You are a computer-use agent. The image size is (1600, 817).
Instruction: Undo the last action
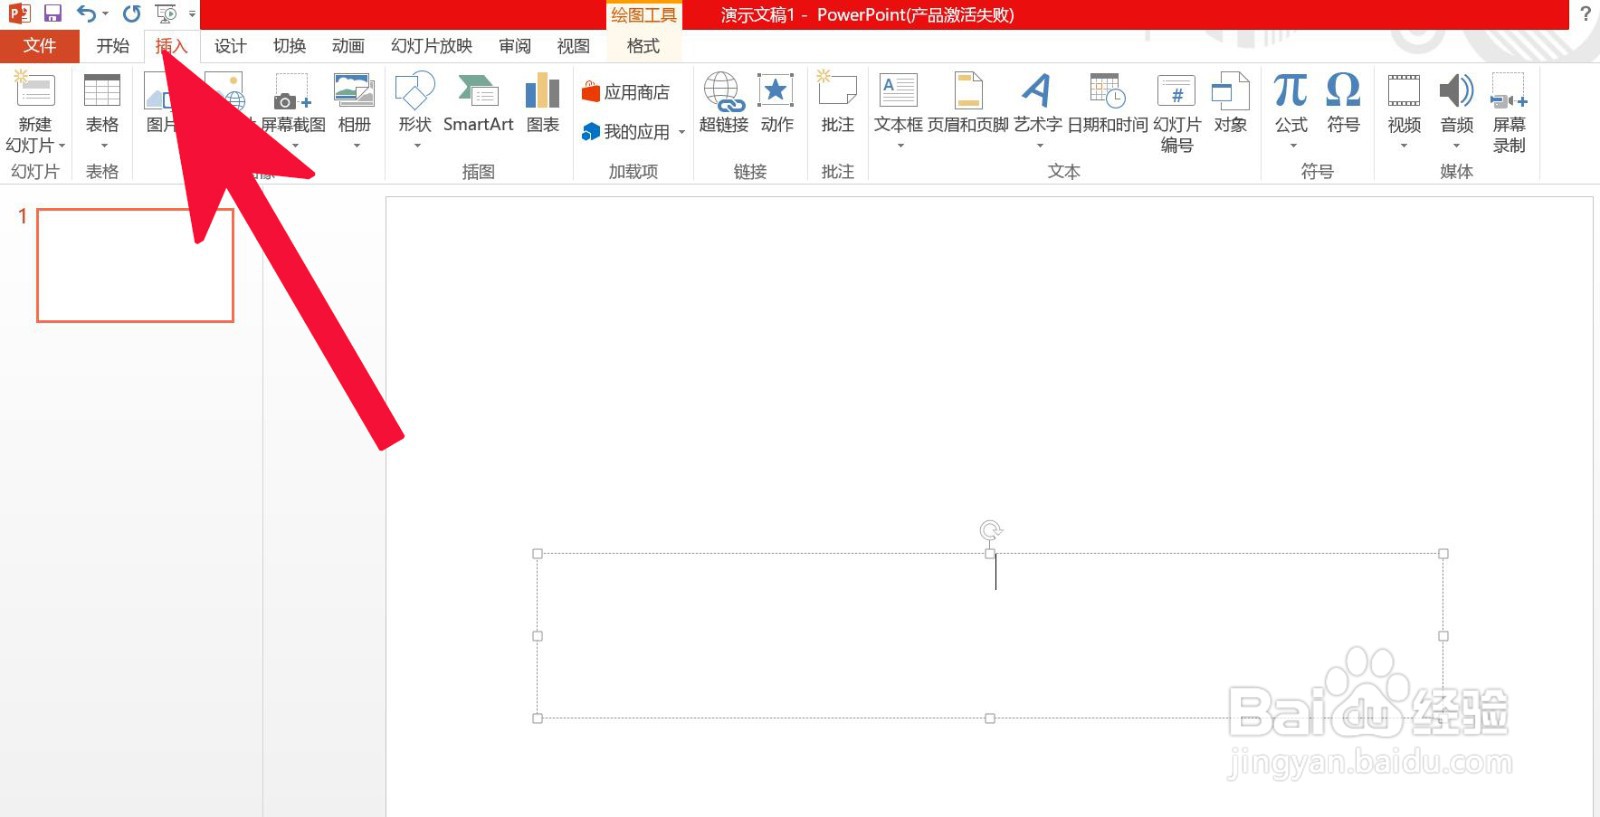tap(86, 14)
